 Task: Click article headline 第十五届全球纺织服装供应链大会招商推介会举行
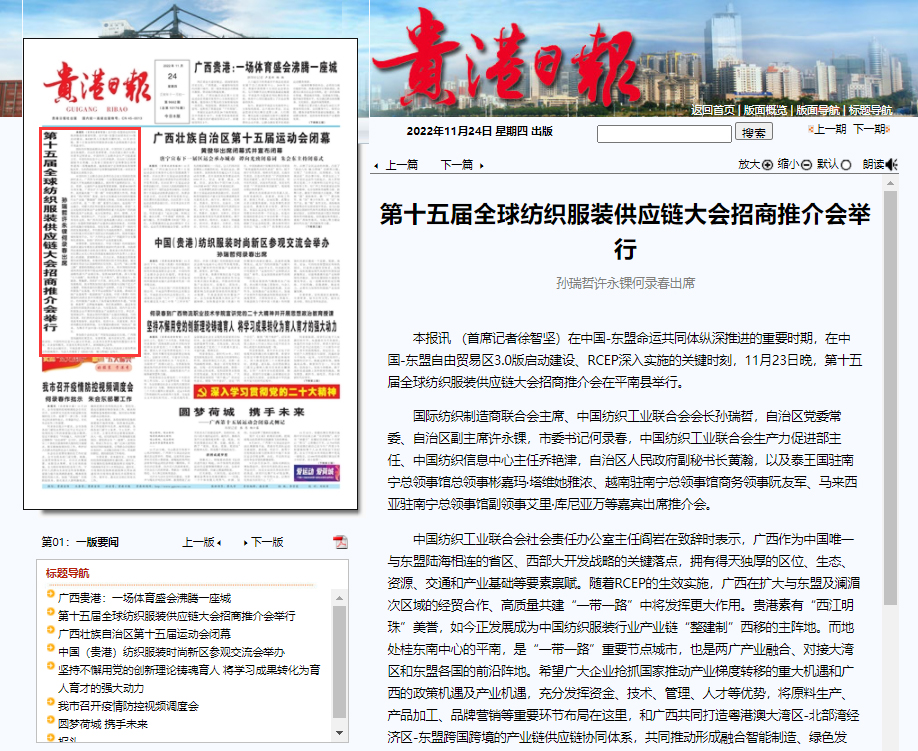pyautogui.click(x=625, y=231)
